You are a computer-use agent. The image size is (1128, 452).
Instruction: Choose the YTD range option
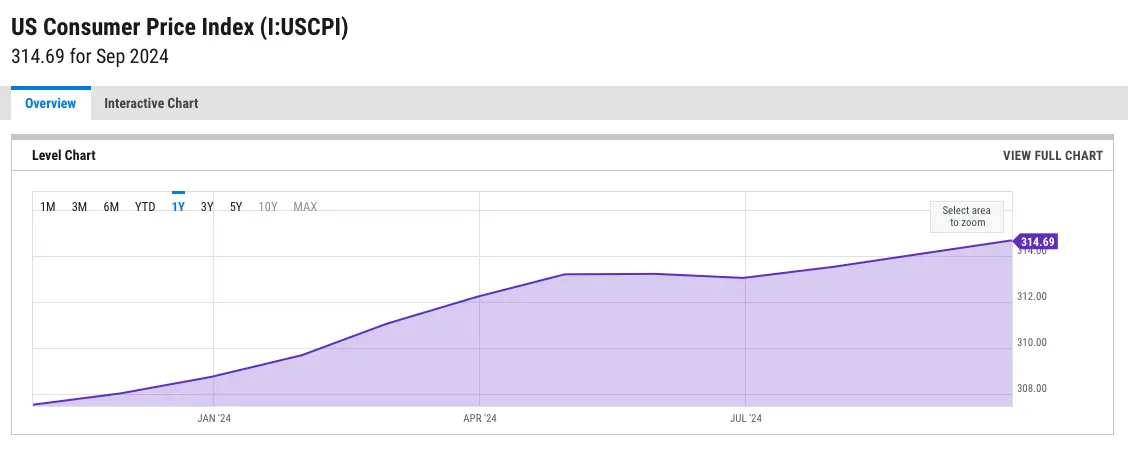point(145,207)
